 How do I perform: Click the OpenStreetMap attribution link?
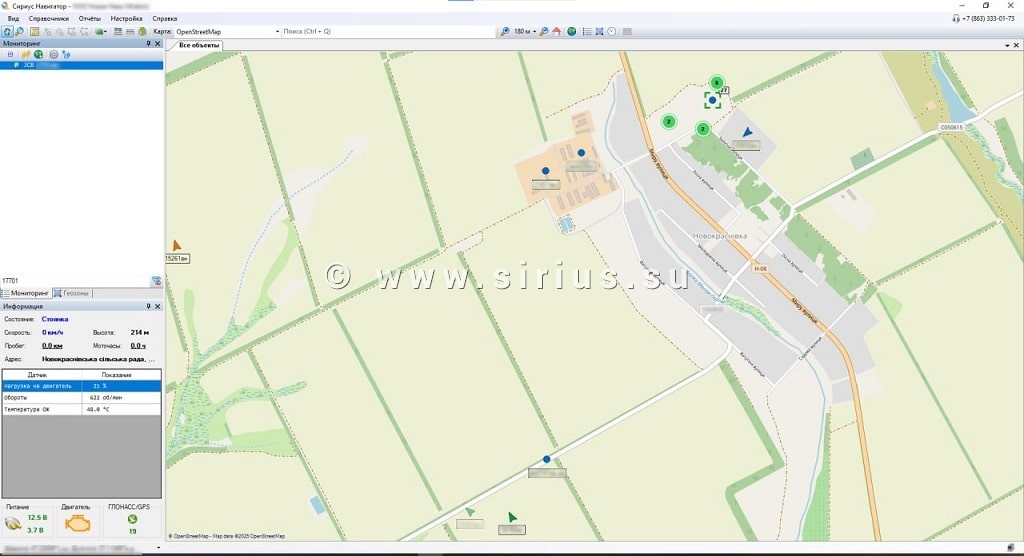tap(190, 536)
